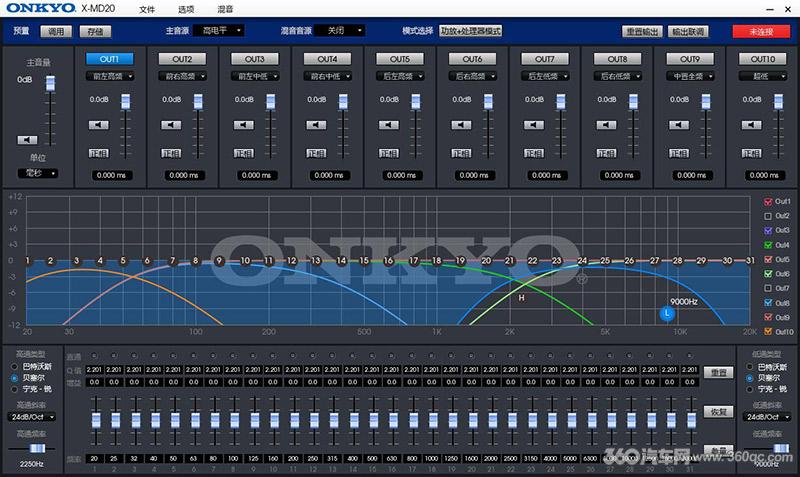Mute the OUT9 channel speaker icon
Image resolution: width=800 pixels, height=477 pixels.
(x=679, y=125)
